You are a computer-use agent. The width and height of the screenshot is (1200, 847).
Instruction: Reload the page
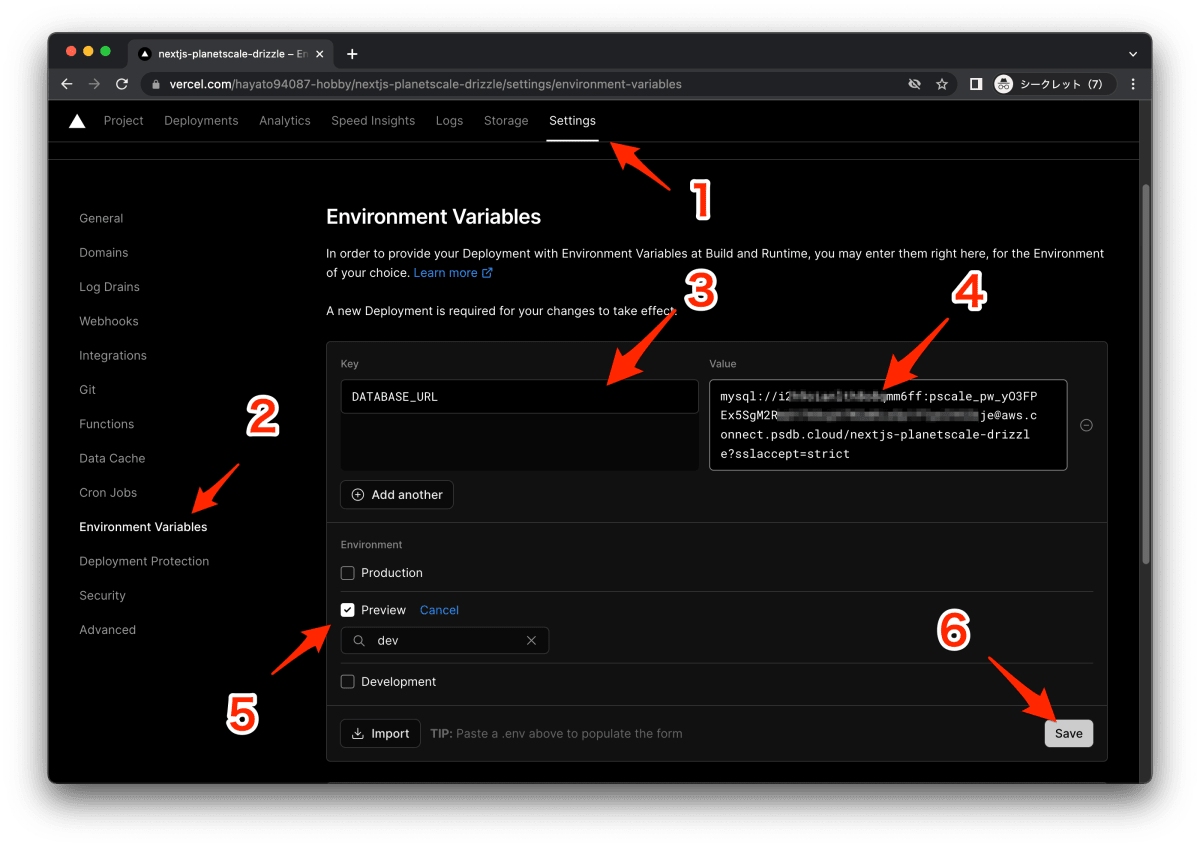[x=122, y=84]
